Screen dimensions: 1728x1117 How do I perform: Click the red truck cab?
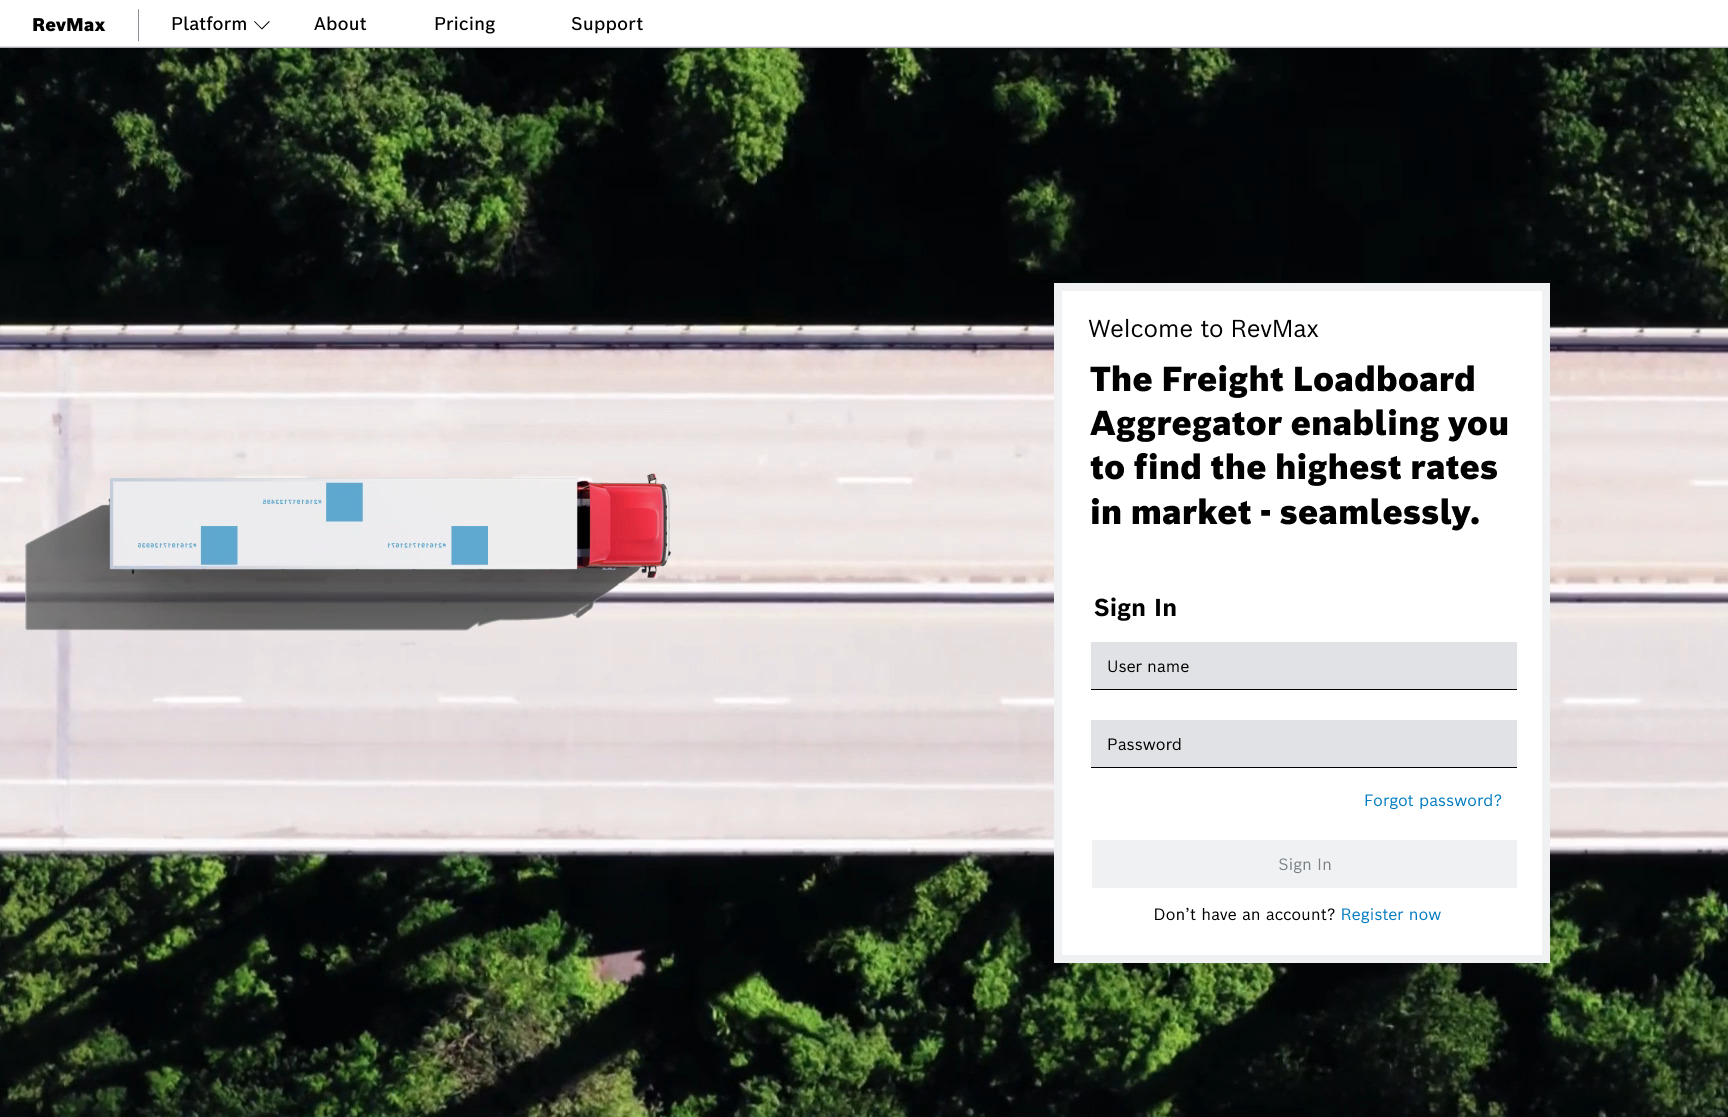pyautogui.click(x=625, y=524)
